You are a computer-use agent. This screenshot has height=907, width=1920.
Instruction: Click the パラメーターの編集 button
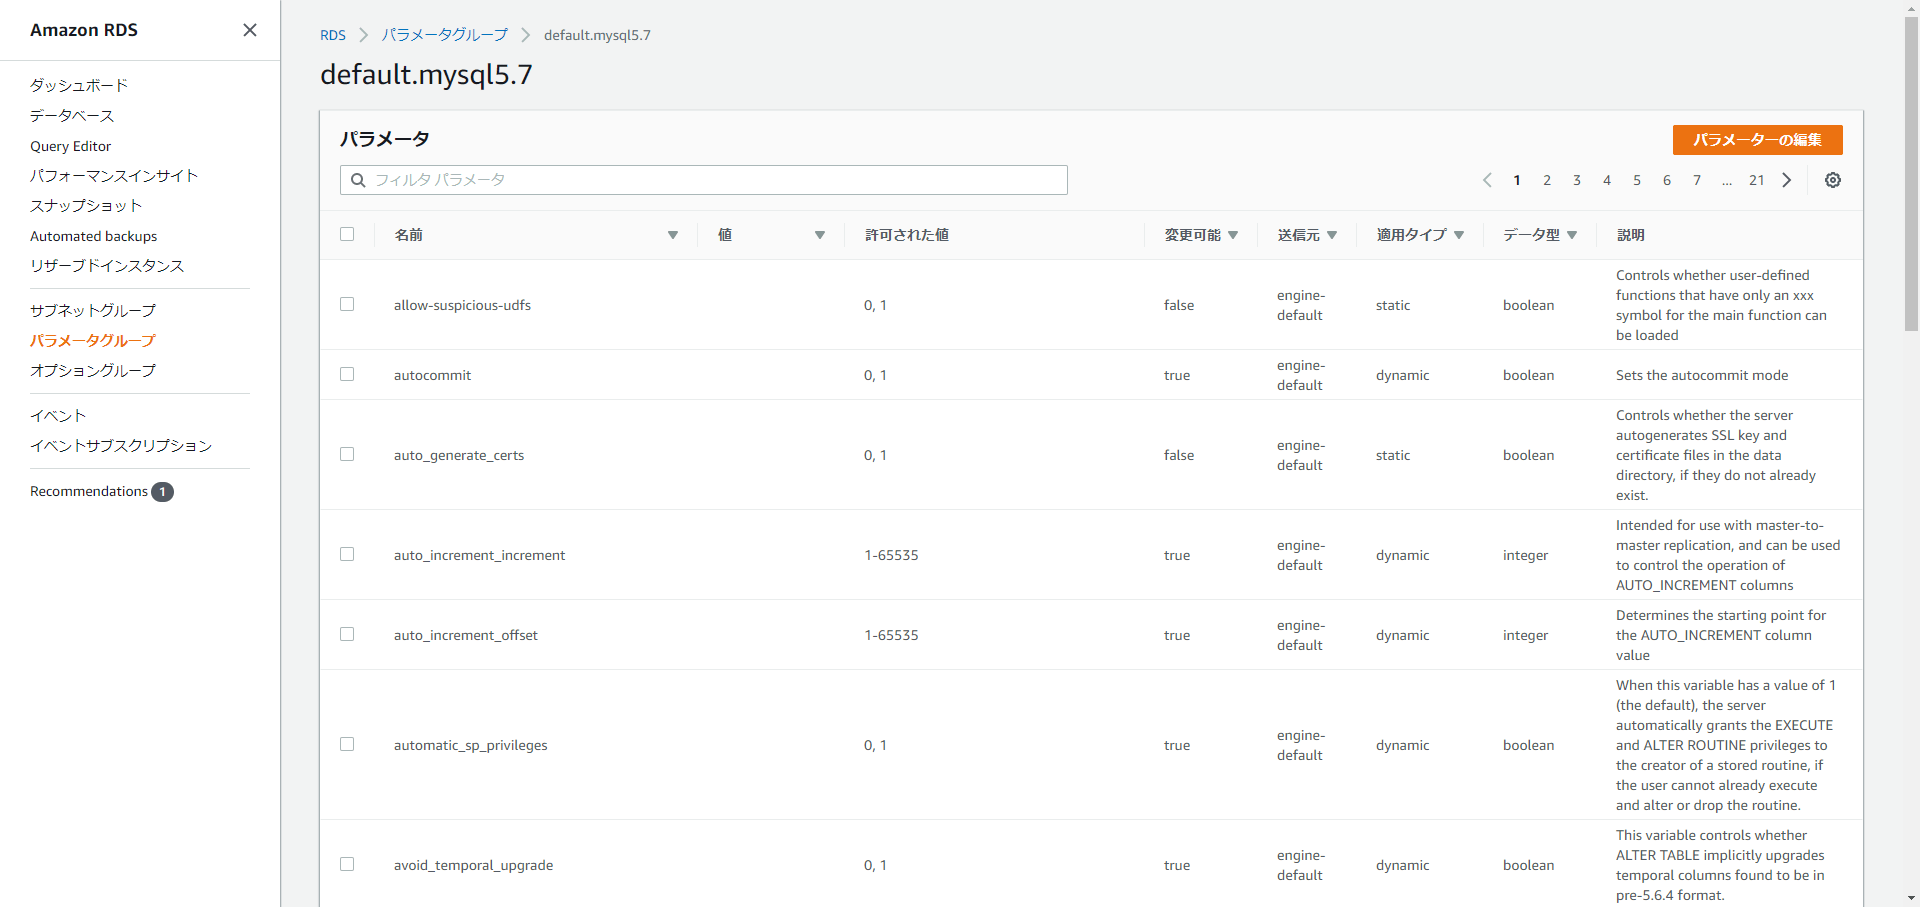[x=1757, y=140]
